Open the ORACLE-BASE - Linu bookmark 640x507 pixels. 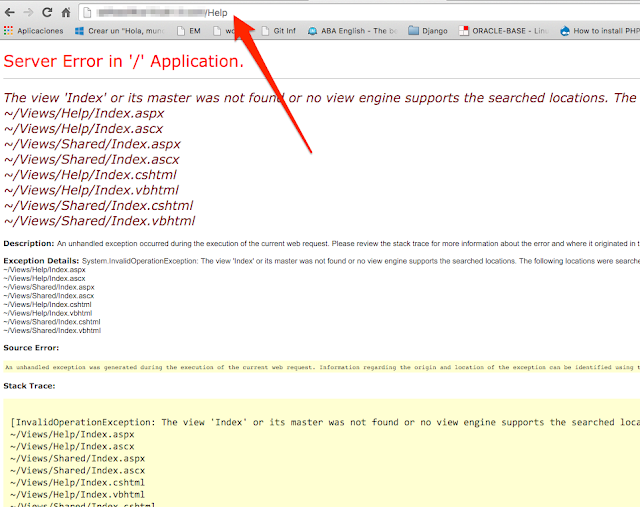coord(510,31)
